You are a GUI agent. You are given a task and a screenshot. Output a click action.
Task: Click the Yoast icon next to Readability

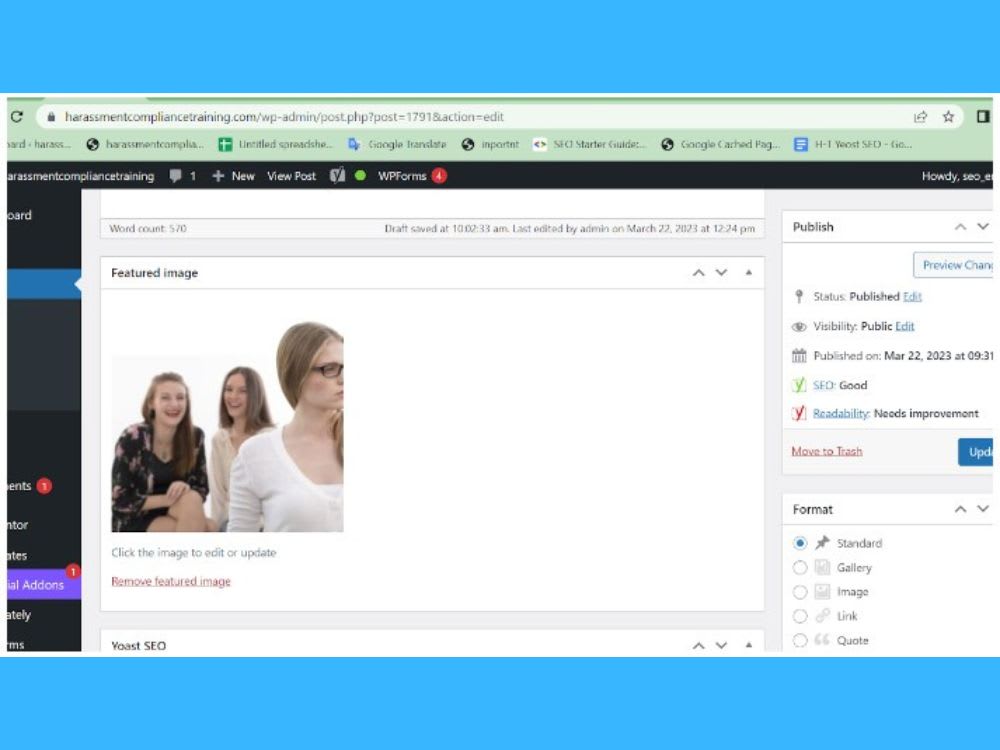click(x=798, y=413)
